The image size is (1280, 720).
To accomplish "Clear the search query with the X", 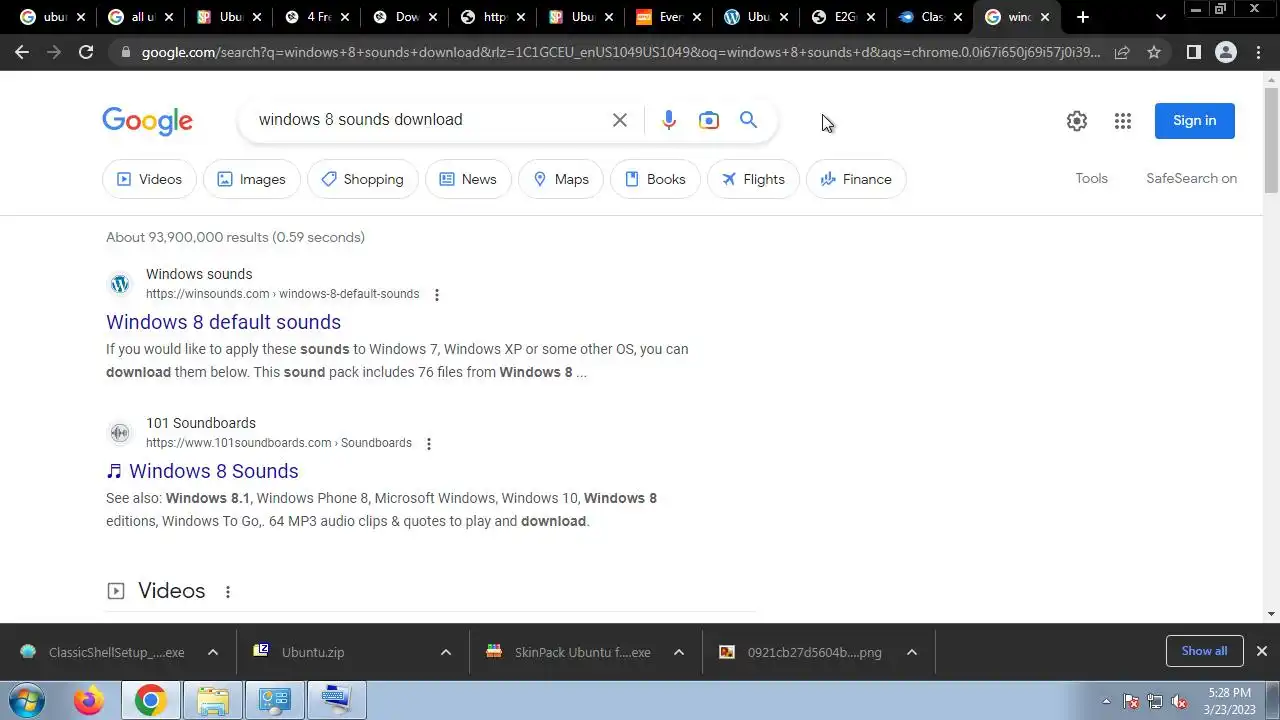I will pos(620,120).
